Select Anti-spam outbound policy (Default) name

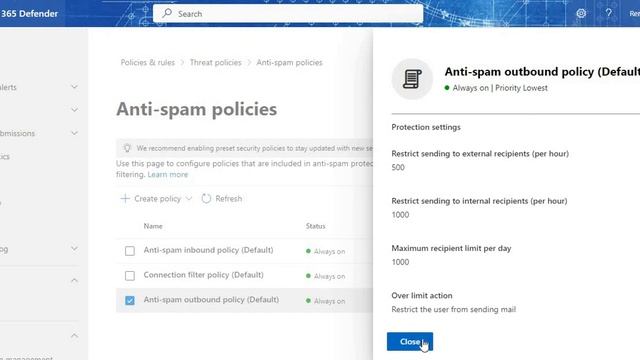click(x=211, y=300)
